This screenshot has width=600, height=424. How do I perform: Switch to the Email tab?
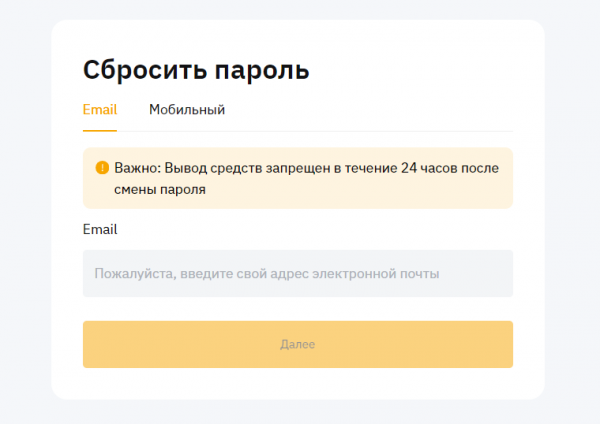[x=100, y=110]
